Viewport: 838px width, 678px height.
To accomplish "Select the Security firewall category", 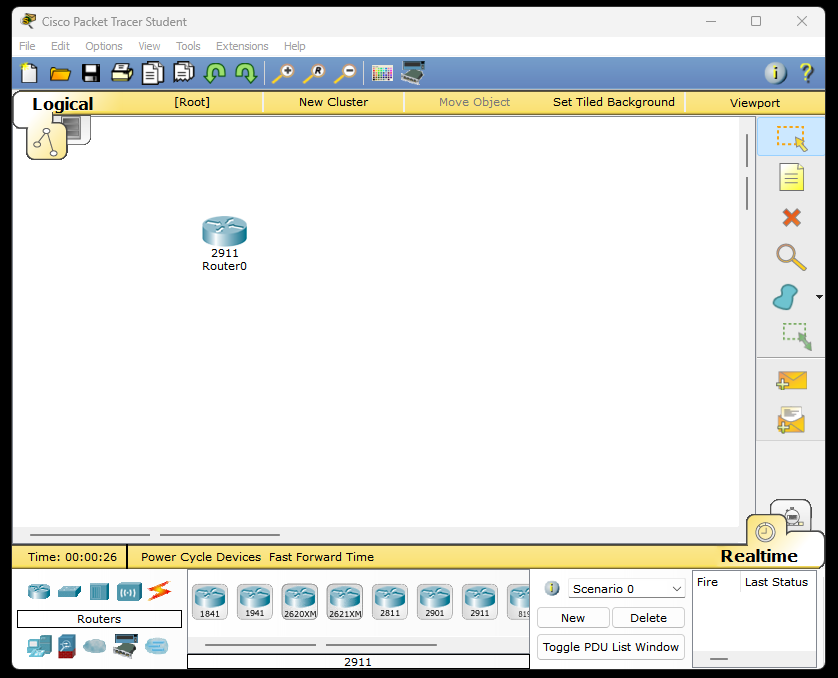I will pos(66,646).
